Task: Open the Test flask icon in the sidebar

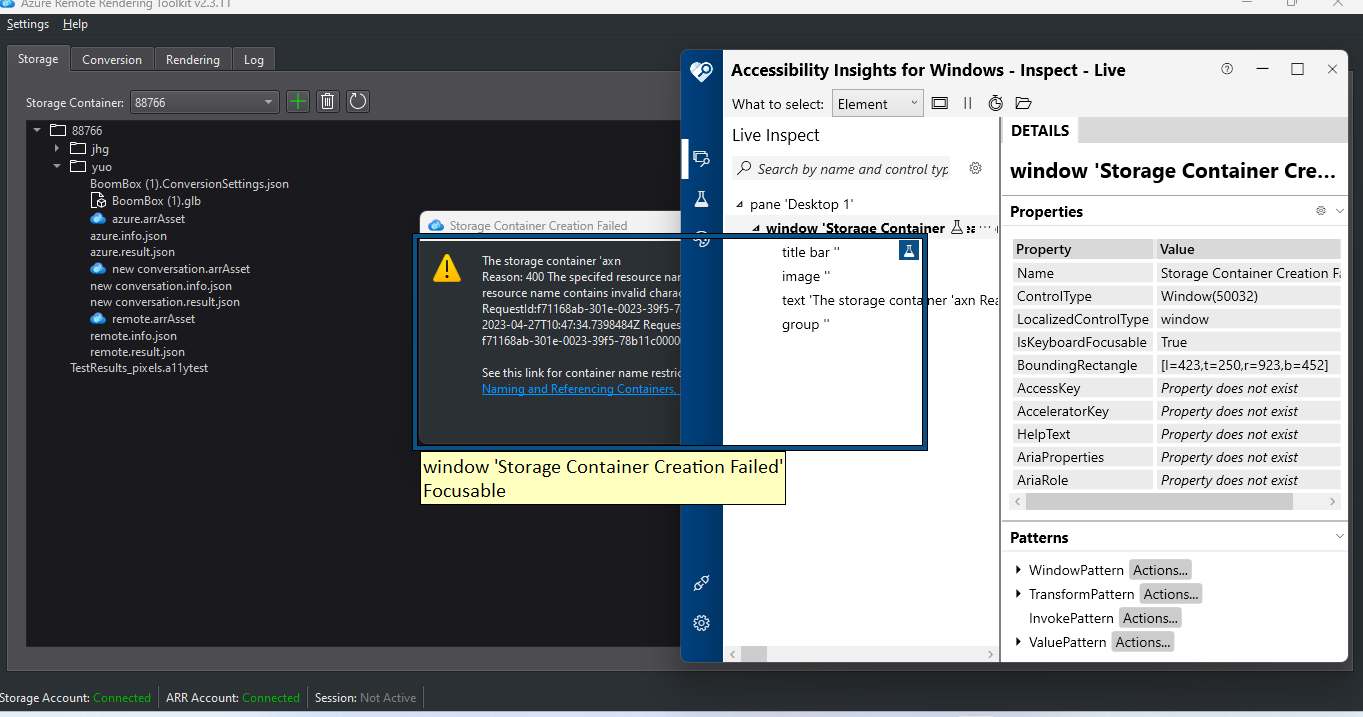Action: tap(701, 199)
